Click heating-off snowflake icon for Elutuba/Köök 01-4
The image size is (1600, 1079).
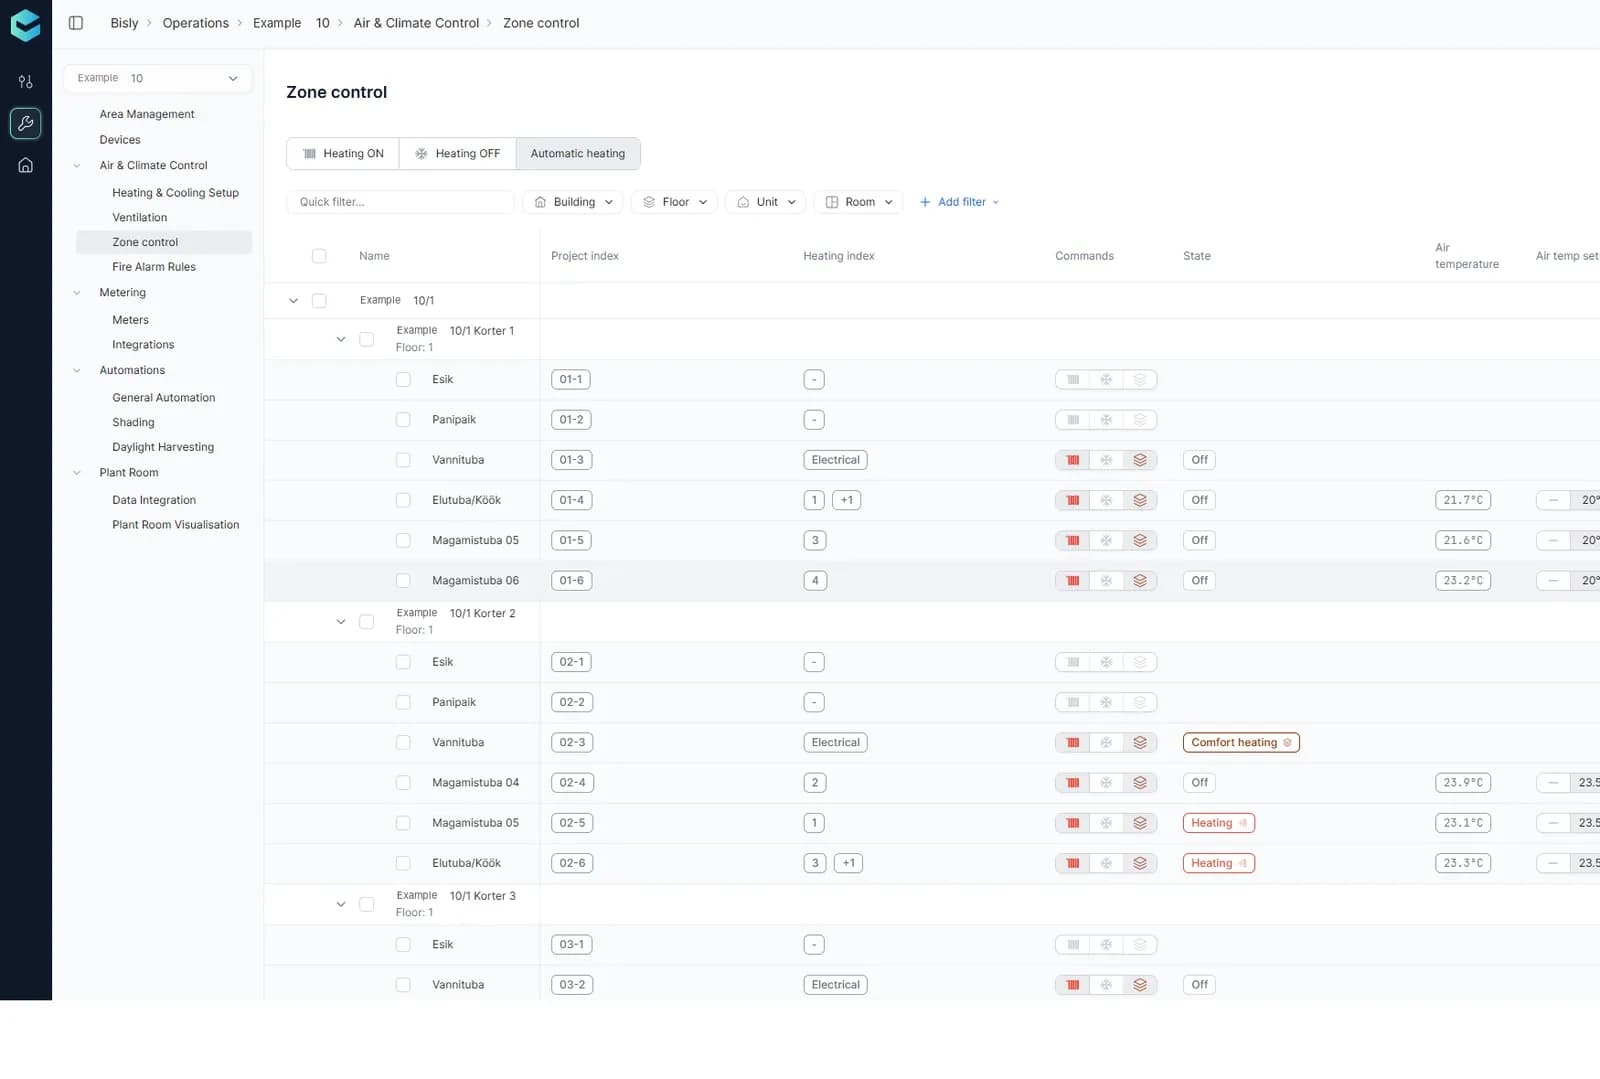pyautogui.click(x=1106, y=500)
